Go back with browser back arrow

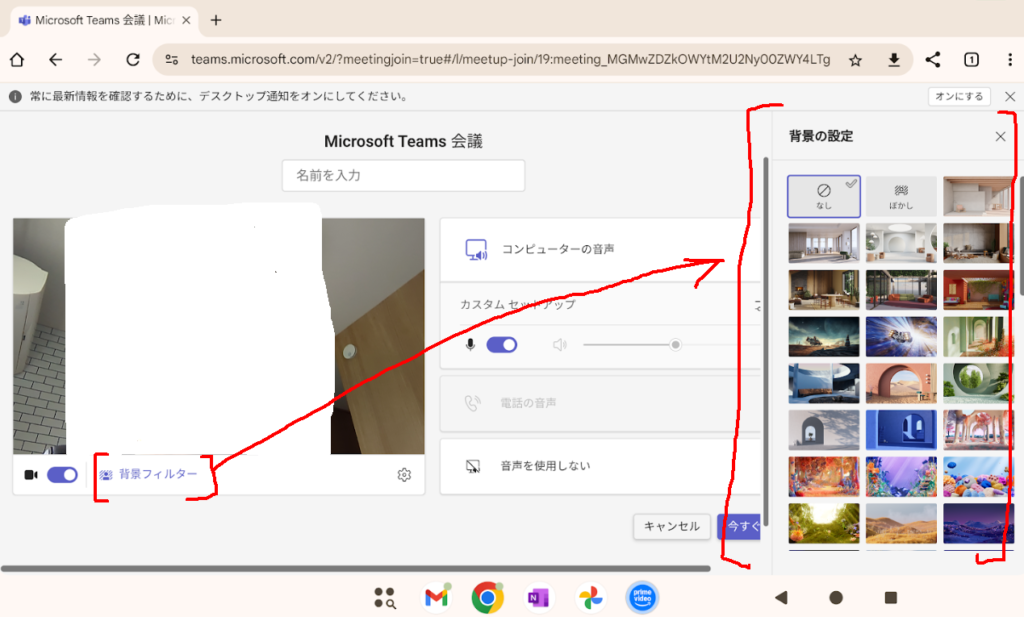56,60
